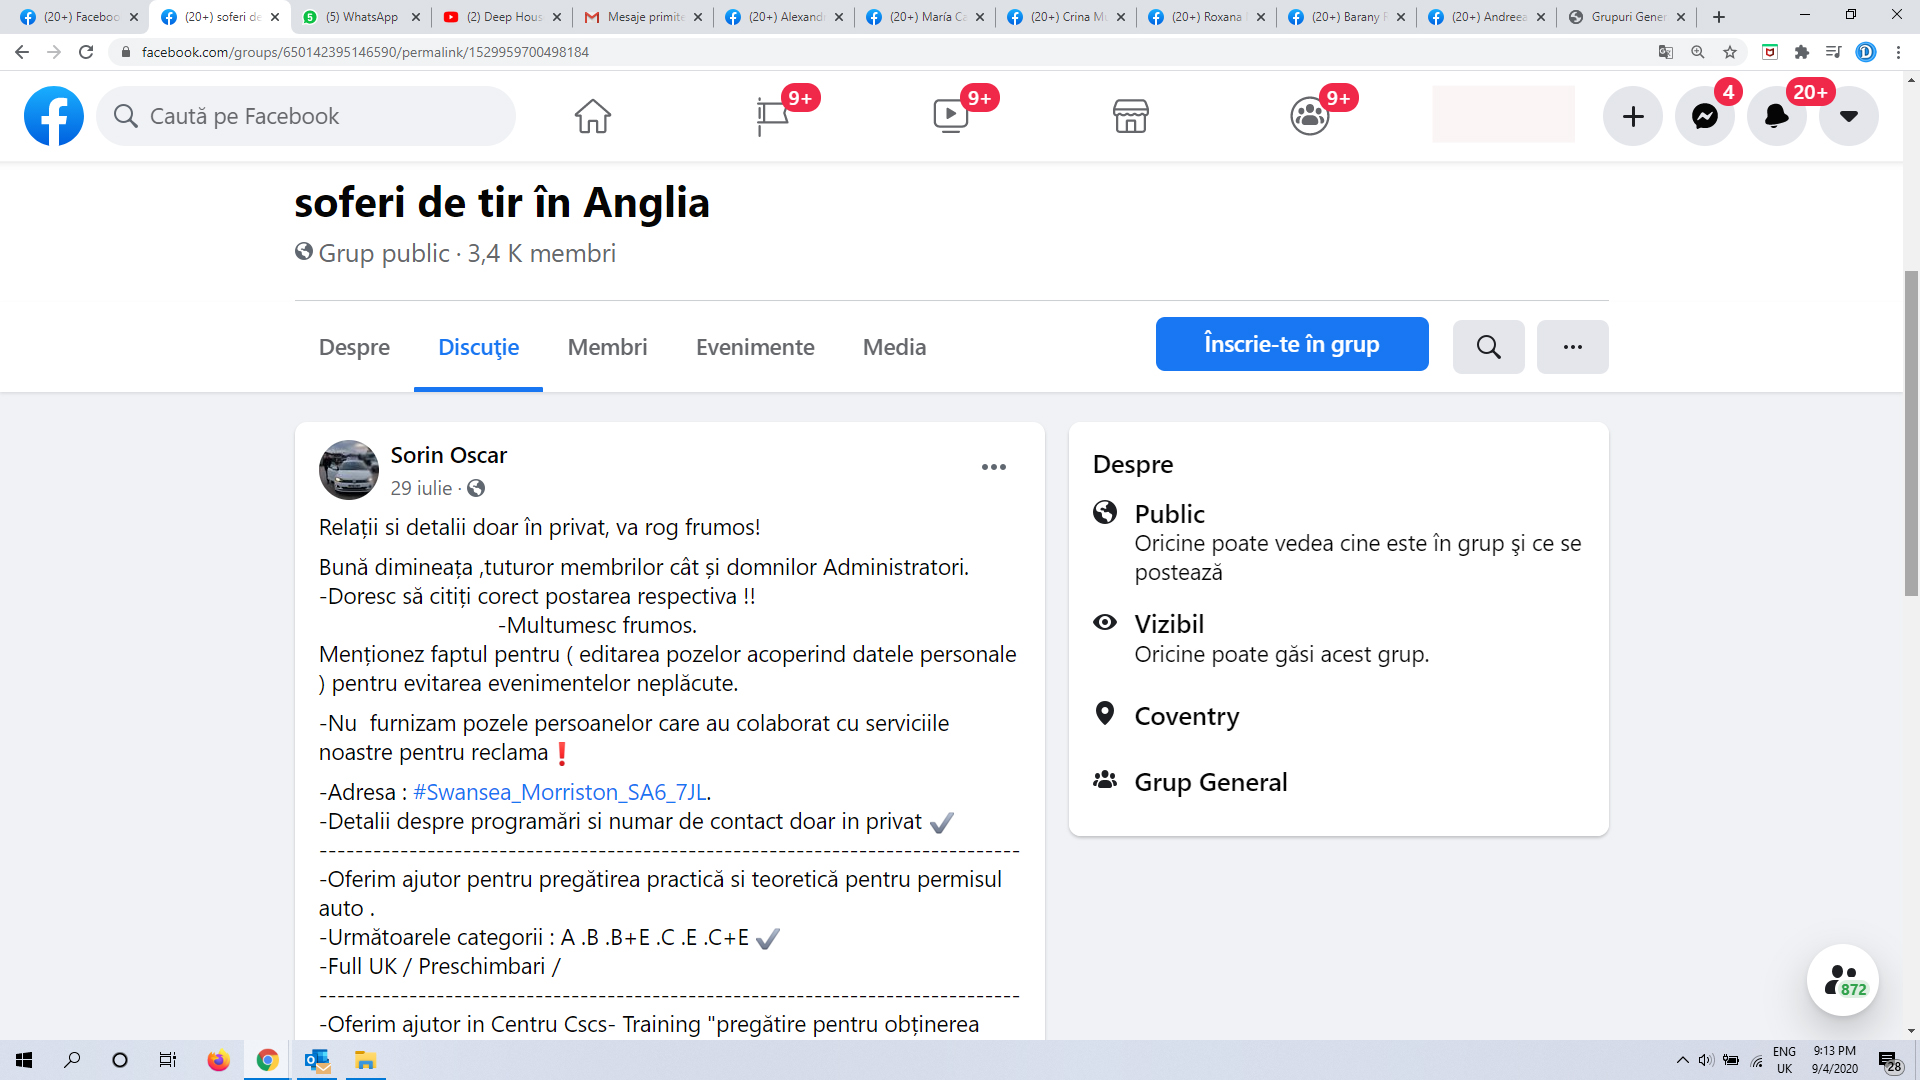Click the page vertical scrollbar

pos(1911,433)
